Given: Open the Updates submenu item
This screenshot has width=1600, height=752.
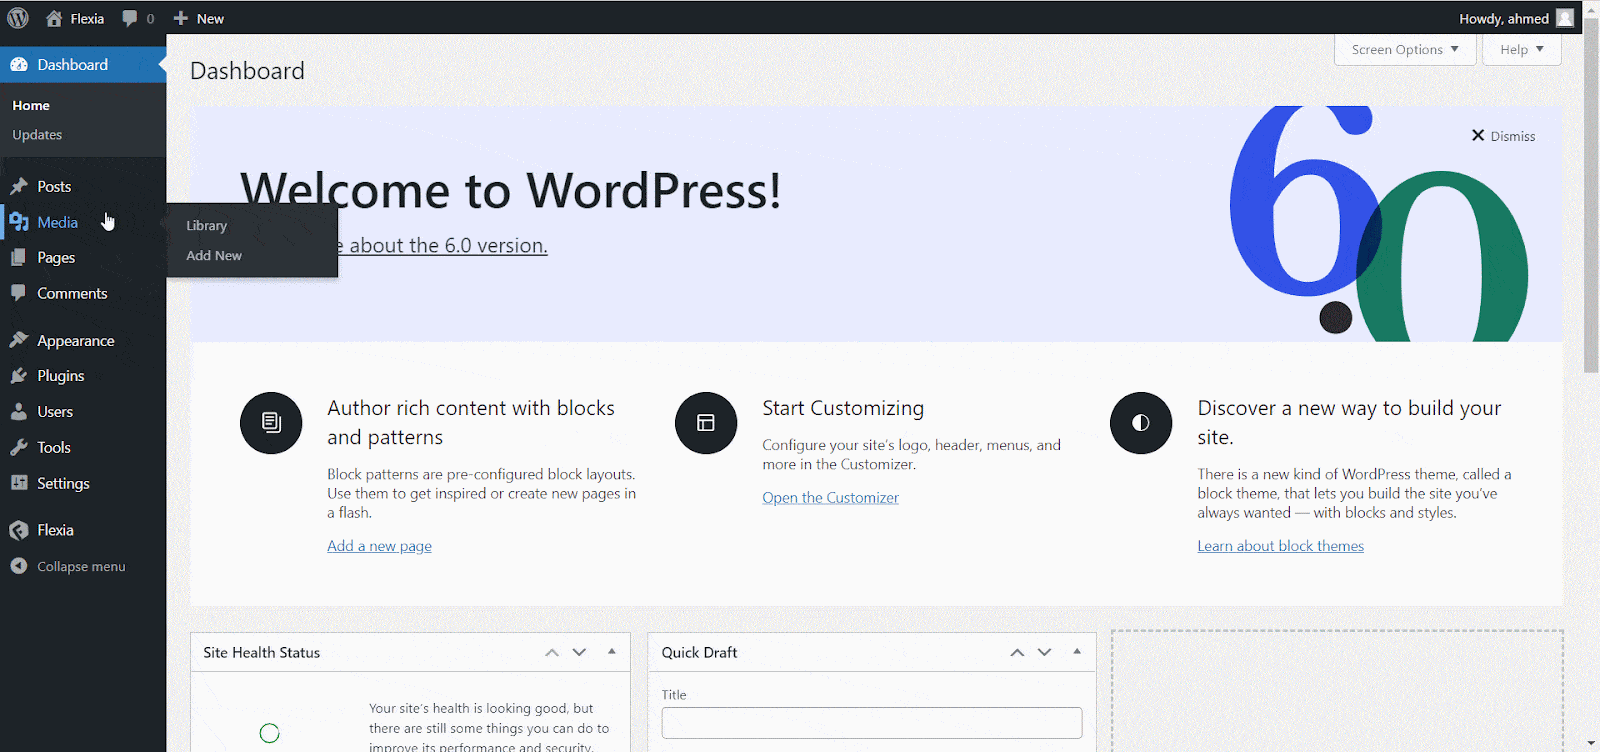Looking at the screenshot, I should (x=37, y=135).
